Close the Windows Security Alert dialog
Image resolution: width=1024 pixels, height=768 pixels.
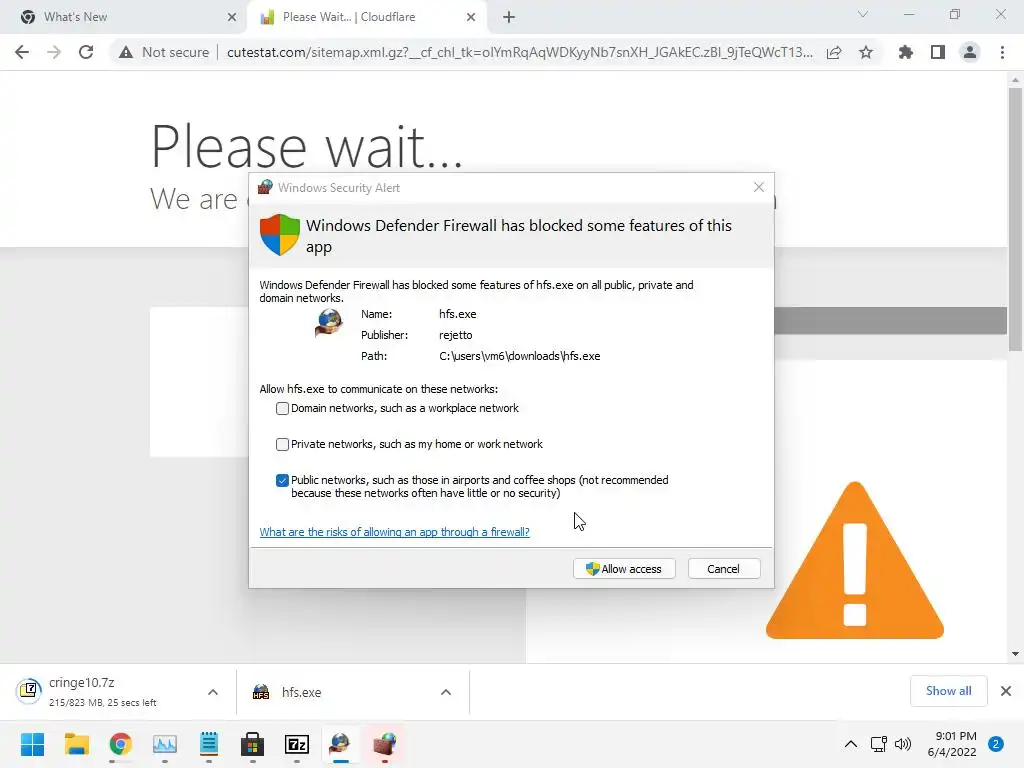click(x=759, y=187)
